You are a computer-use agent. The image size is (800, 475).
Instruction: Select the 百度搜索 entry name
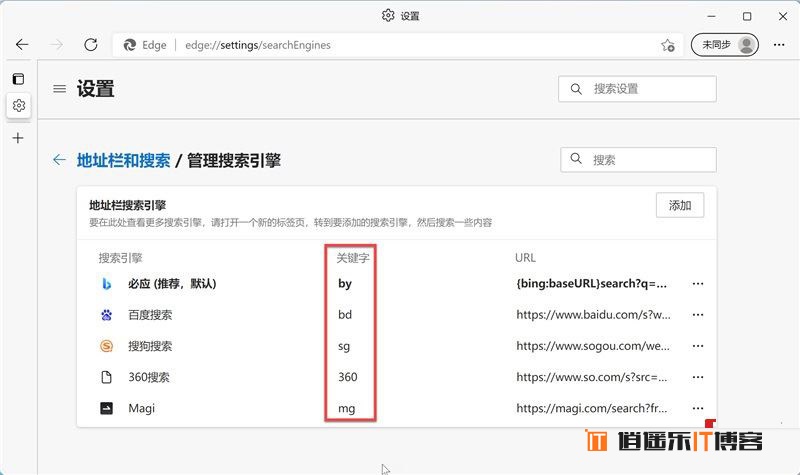point(150,315)
